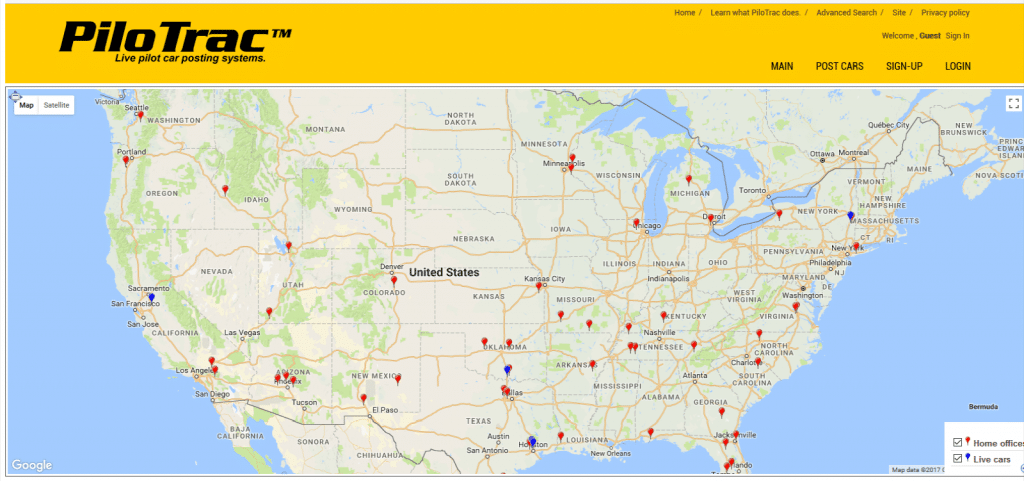Select the blue pin near Massachusetts
Viewport: 1024px width, 481px height.
850,215
